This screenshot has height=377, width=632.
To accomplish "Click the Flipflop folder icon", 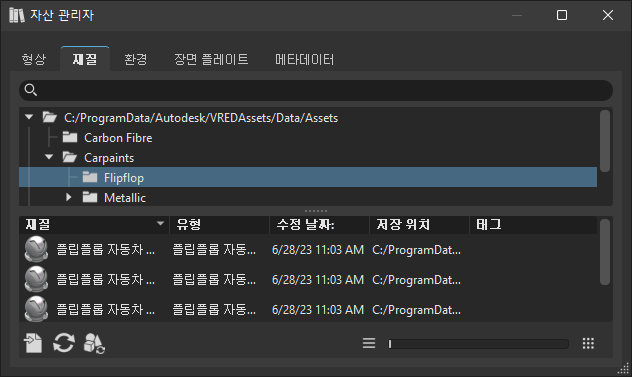I will (x=90, y=177).
